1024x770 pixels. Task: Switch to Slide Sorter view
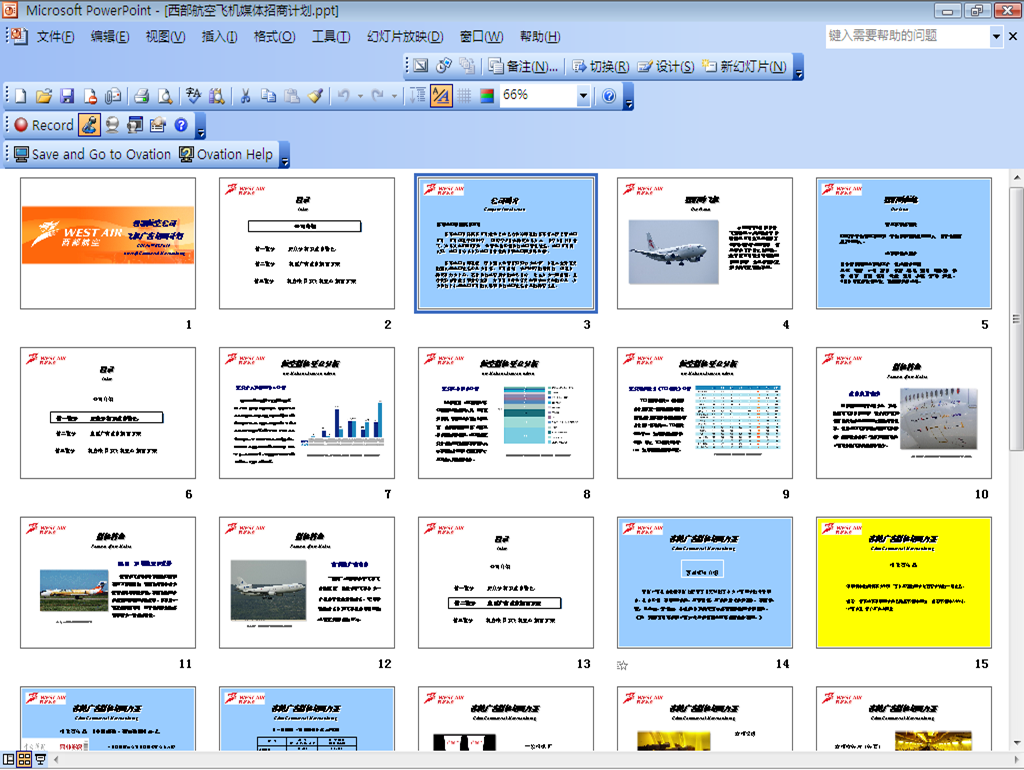(24, 759)
